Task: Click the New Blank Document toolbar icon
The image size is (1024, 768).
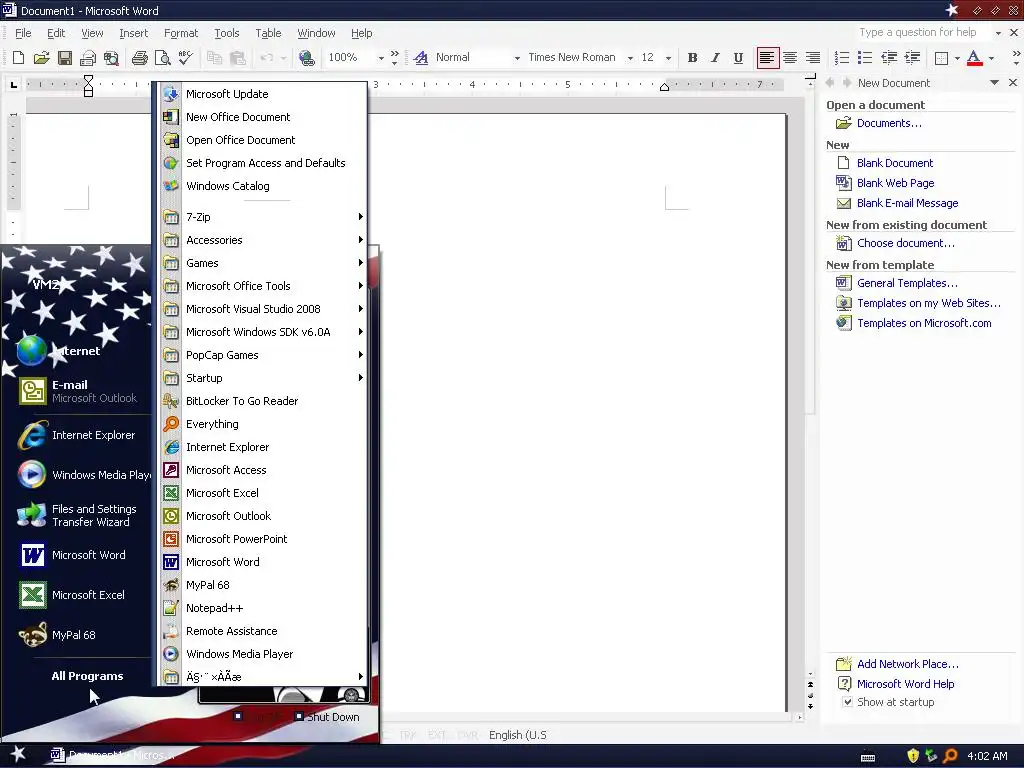Action: (x=19, y=57)
